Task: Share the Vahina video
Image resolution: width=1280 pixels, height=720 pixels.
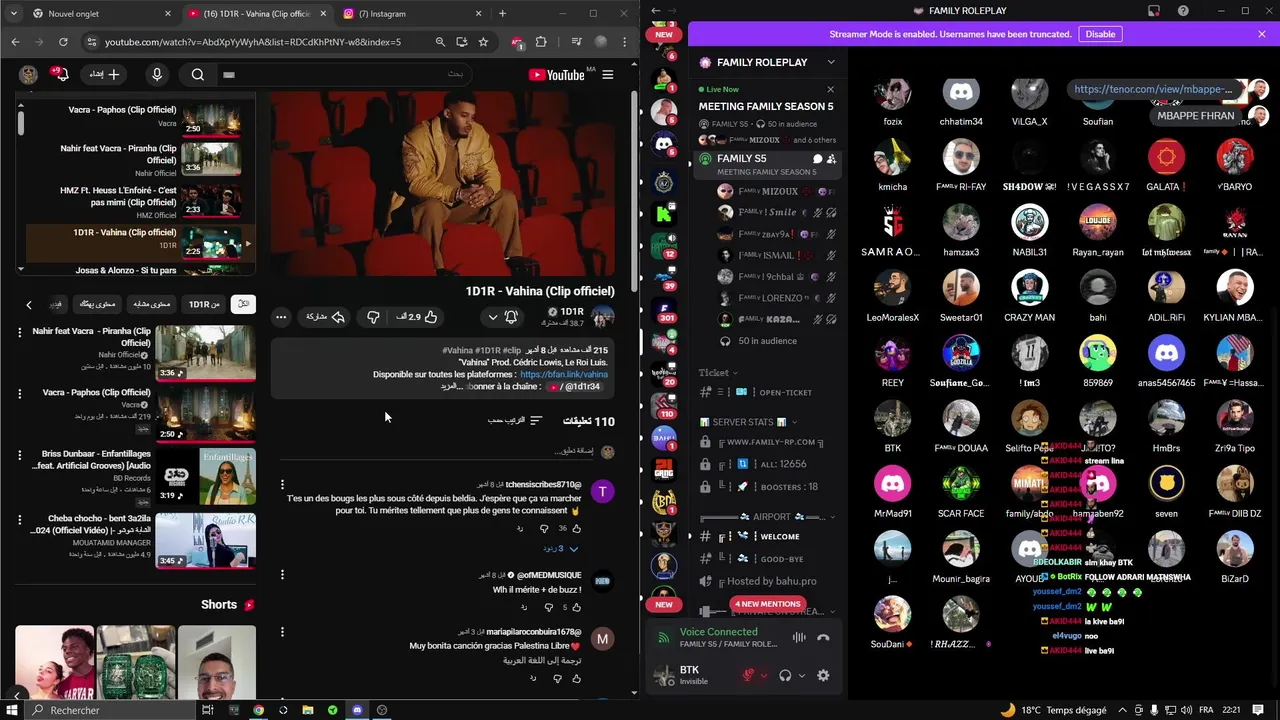Action: pyautogui.click(x=325, y=317)
